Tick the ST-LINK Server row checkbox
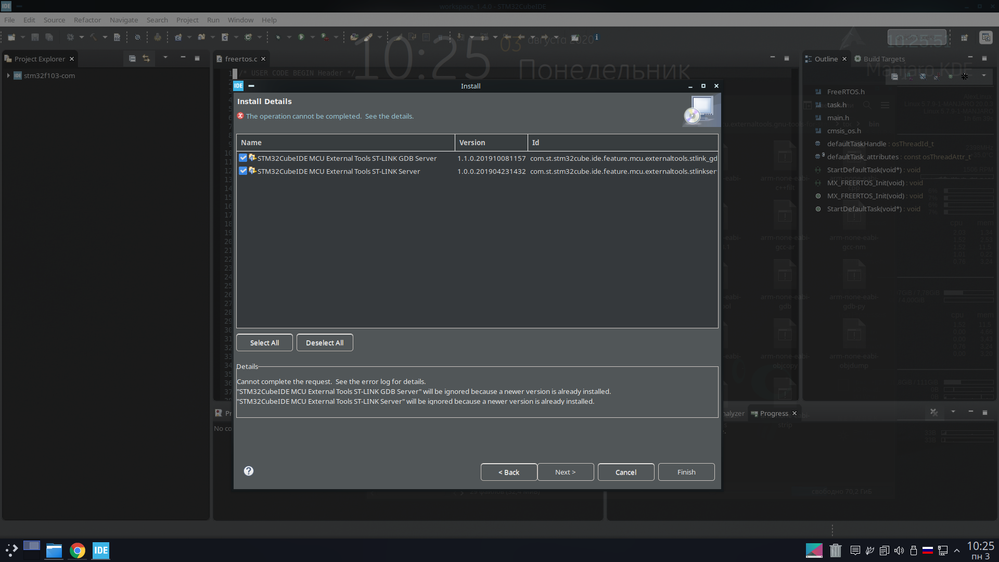 click(x=243, y=171)
